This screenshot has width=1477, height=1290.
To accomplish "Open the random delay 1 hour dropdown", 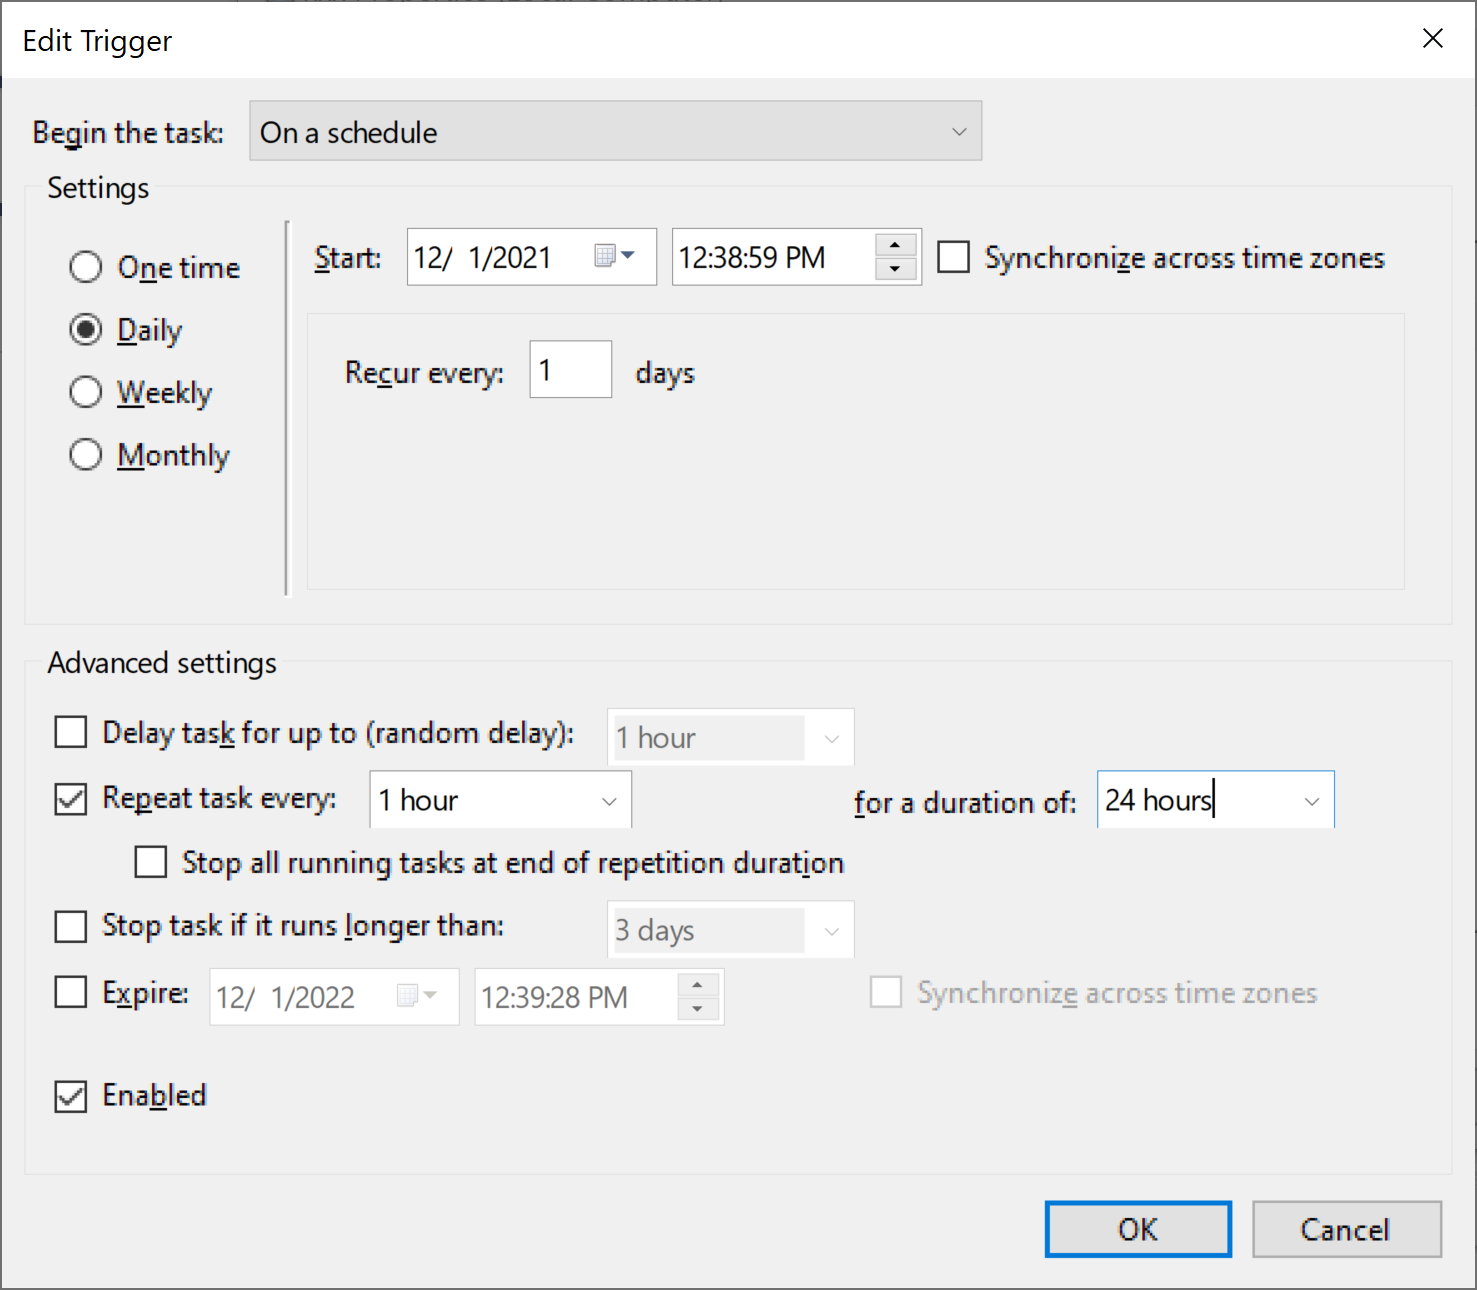I will [730, 738].
